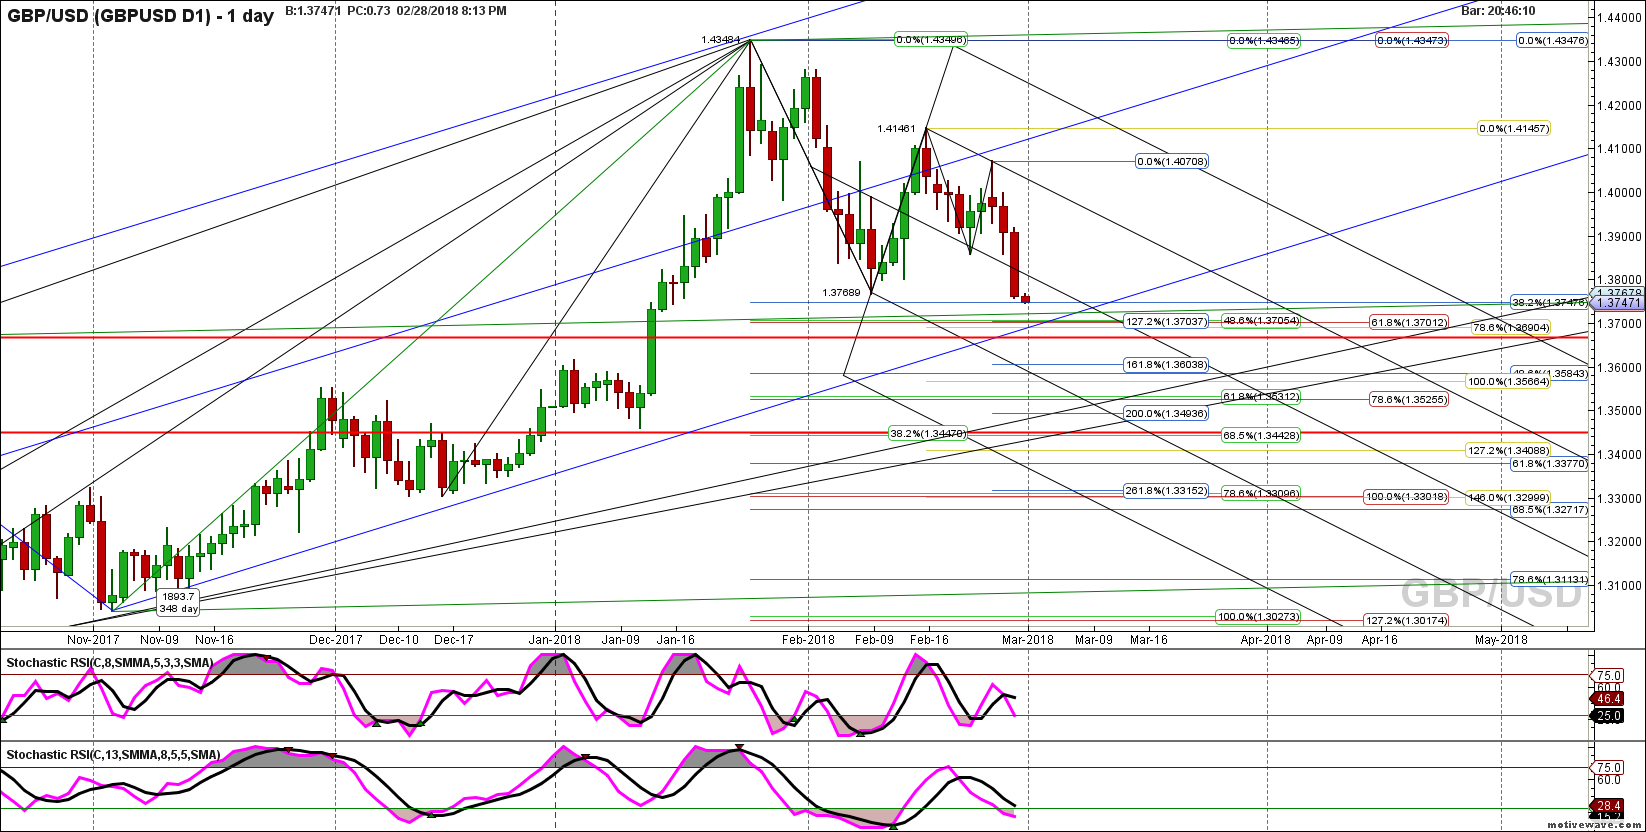
Task: Click the "B:1.37471 PC:0.73" quote info text
Action: tap(337, 10)
